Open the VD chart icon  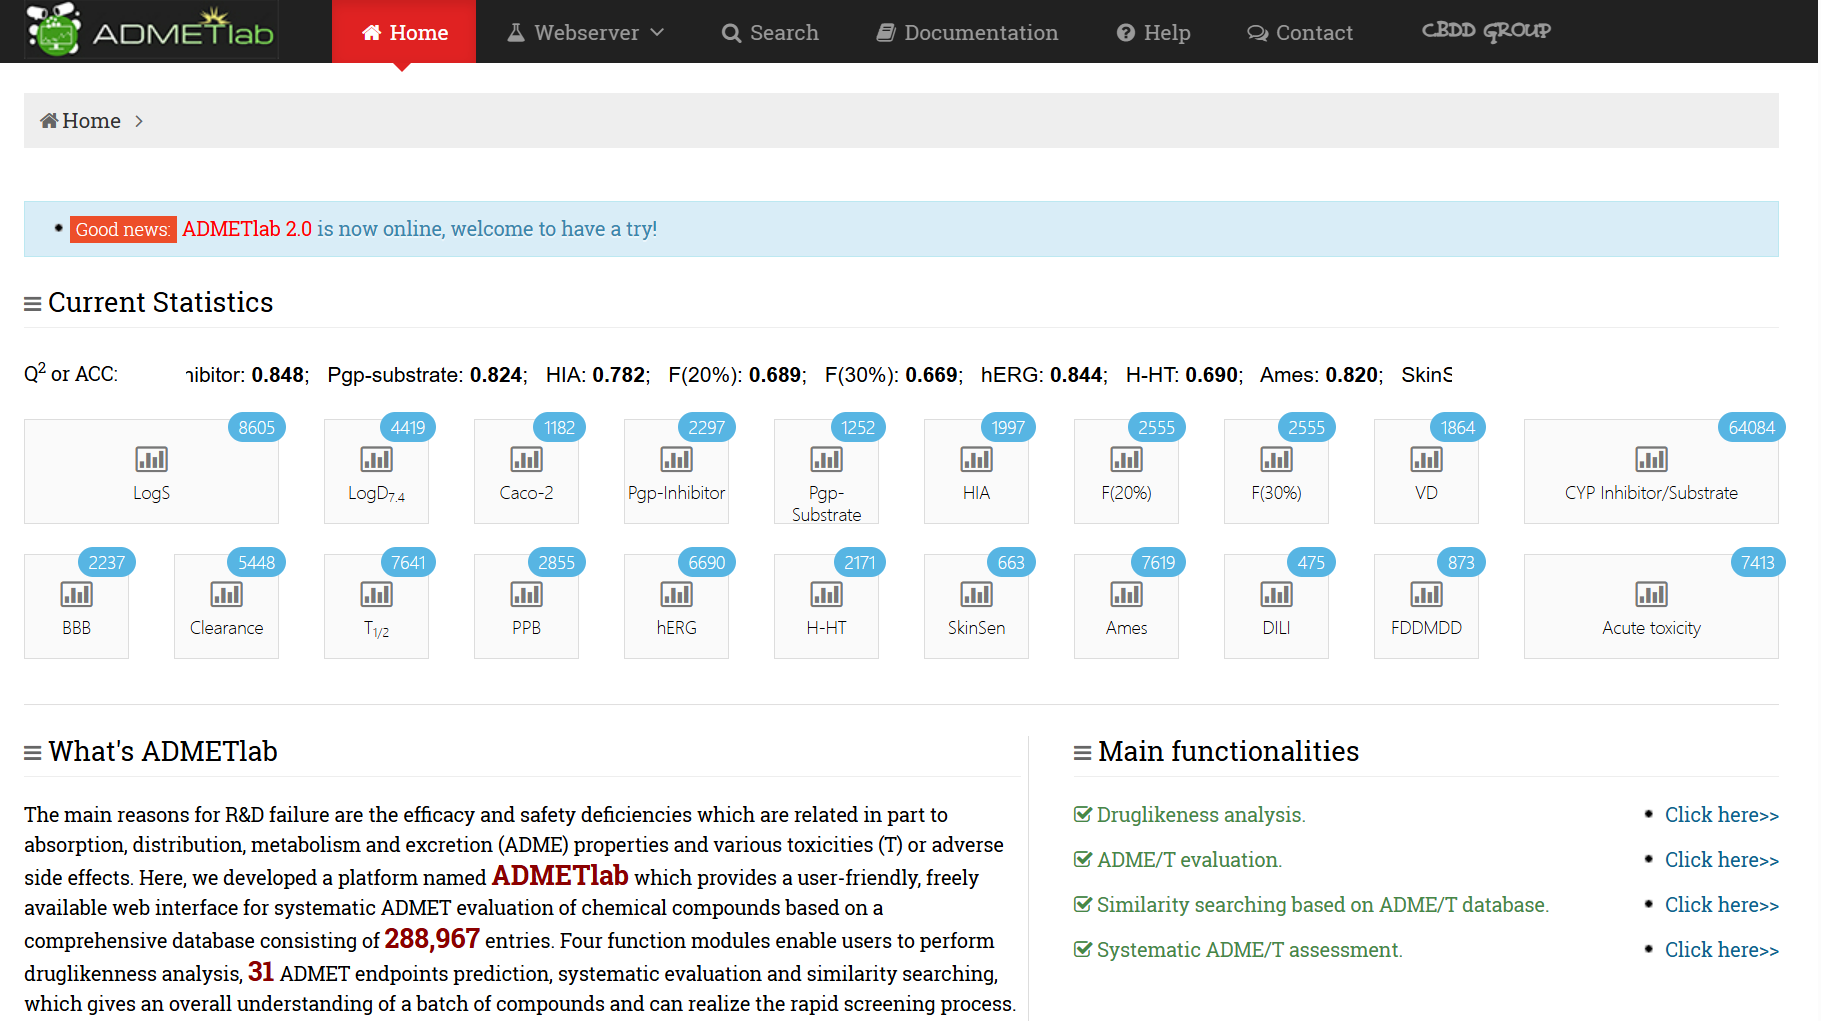(x=1426, y=459)
